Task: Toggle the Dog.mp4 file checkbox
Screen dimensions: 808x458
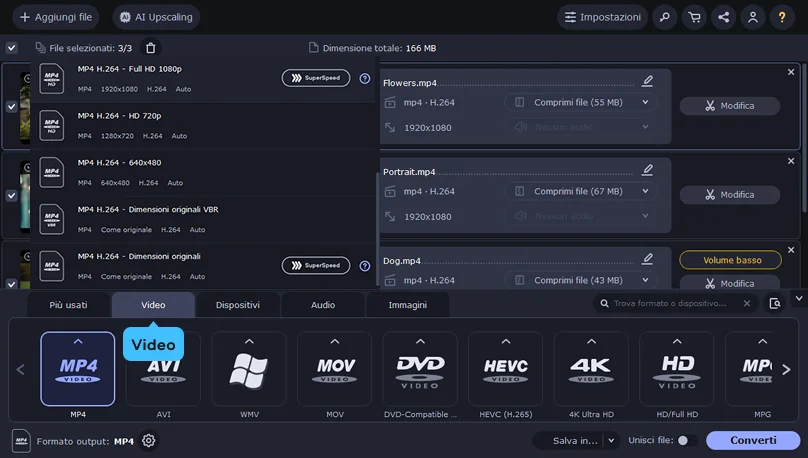Action: pos(11,284)
